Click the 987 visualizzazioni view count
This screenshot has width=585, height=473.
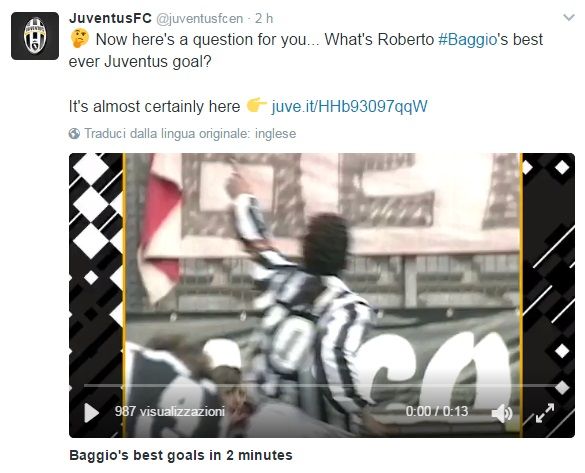(x=170, y=411)
